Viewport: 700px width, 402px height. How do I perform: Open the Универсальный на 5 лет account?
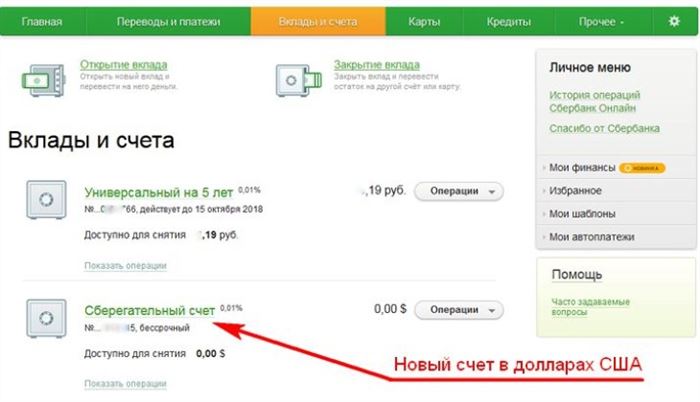coord(158,193)
